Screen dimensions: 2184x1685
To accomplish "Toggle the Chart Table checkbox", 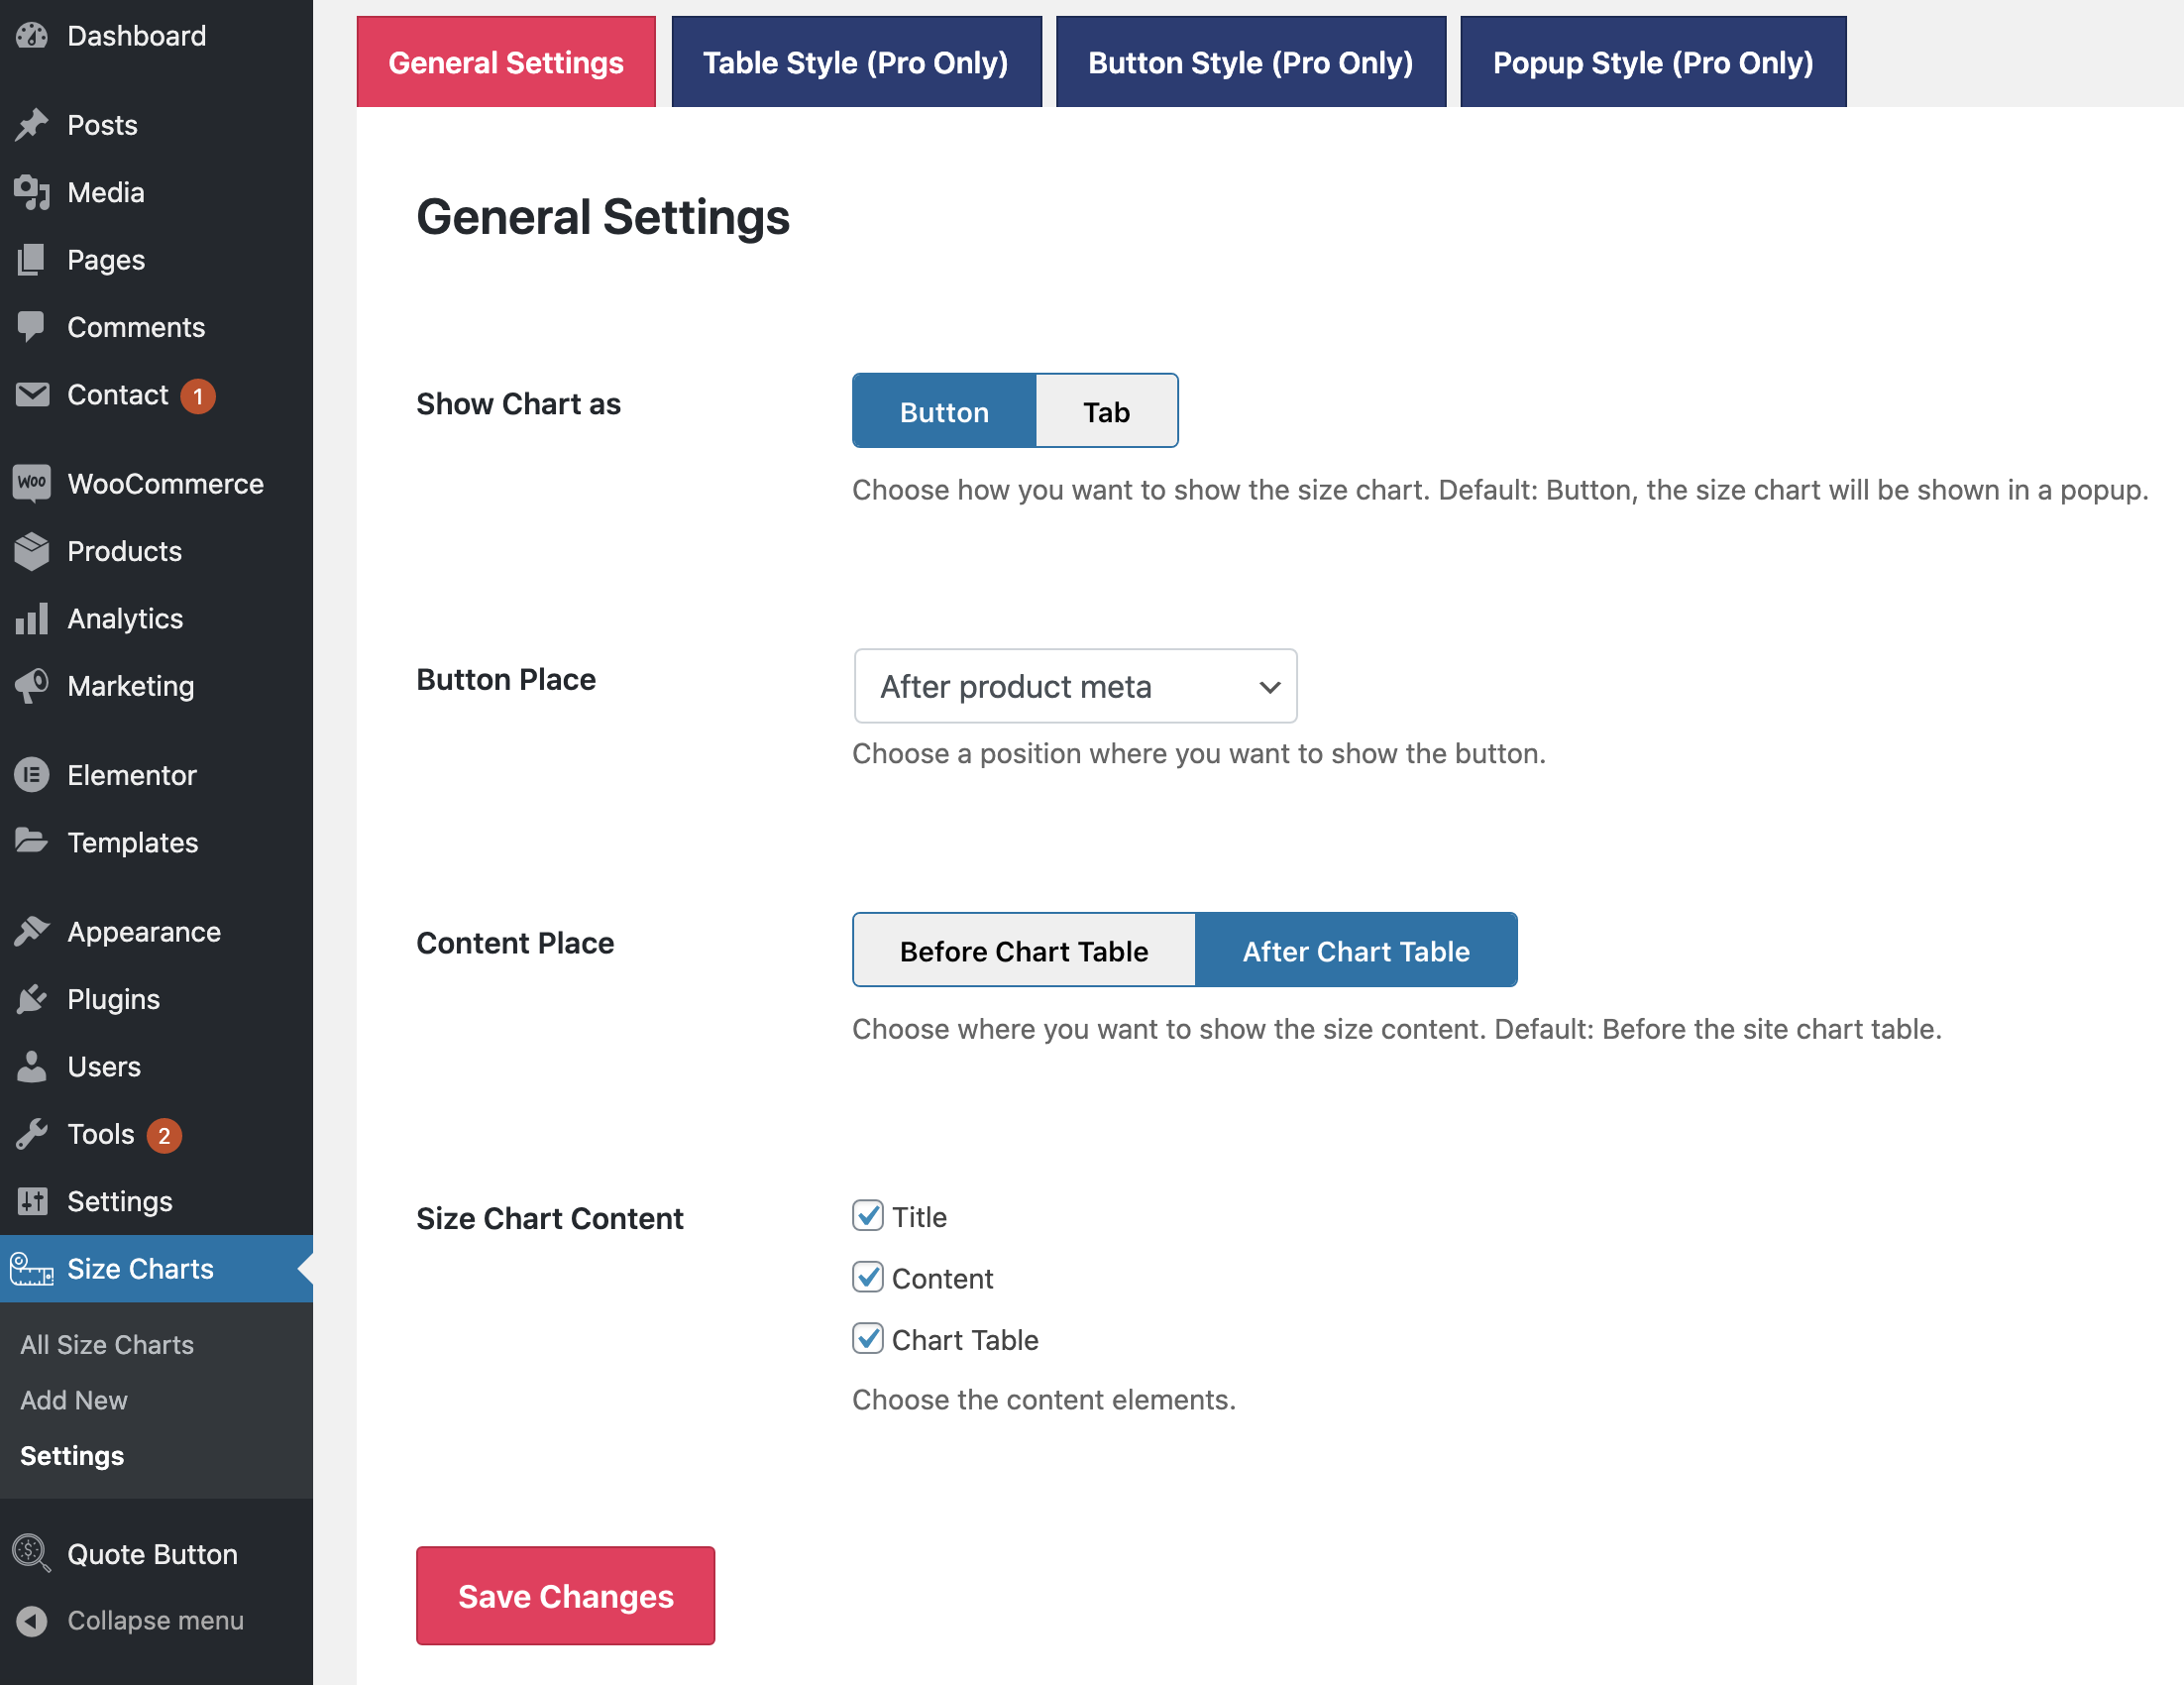I will (x=867, y=1339).
